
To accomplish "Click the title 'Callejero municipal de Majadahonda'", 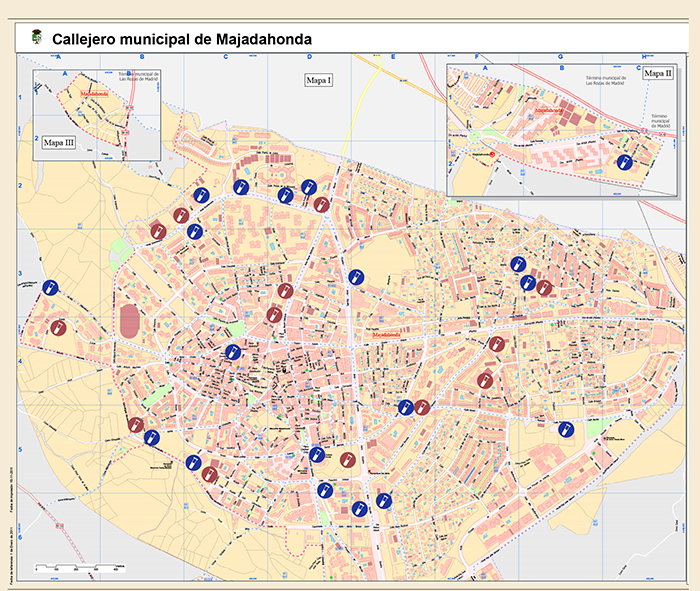I will tap(182, 39).
